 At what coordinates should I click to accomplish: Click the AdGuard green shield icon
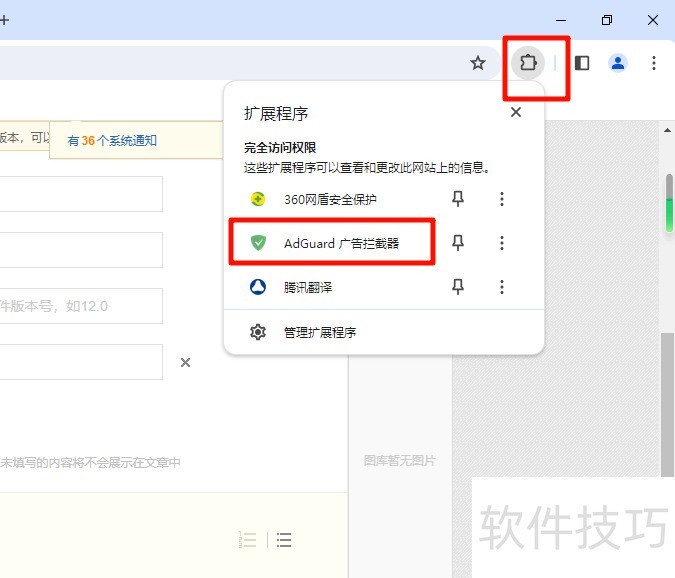click(258, 243)
